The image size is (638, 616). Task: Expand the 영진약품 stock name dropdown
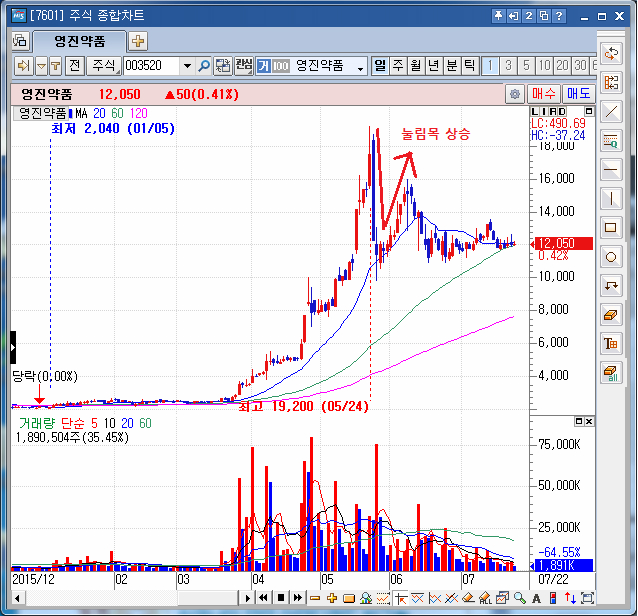360,66
